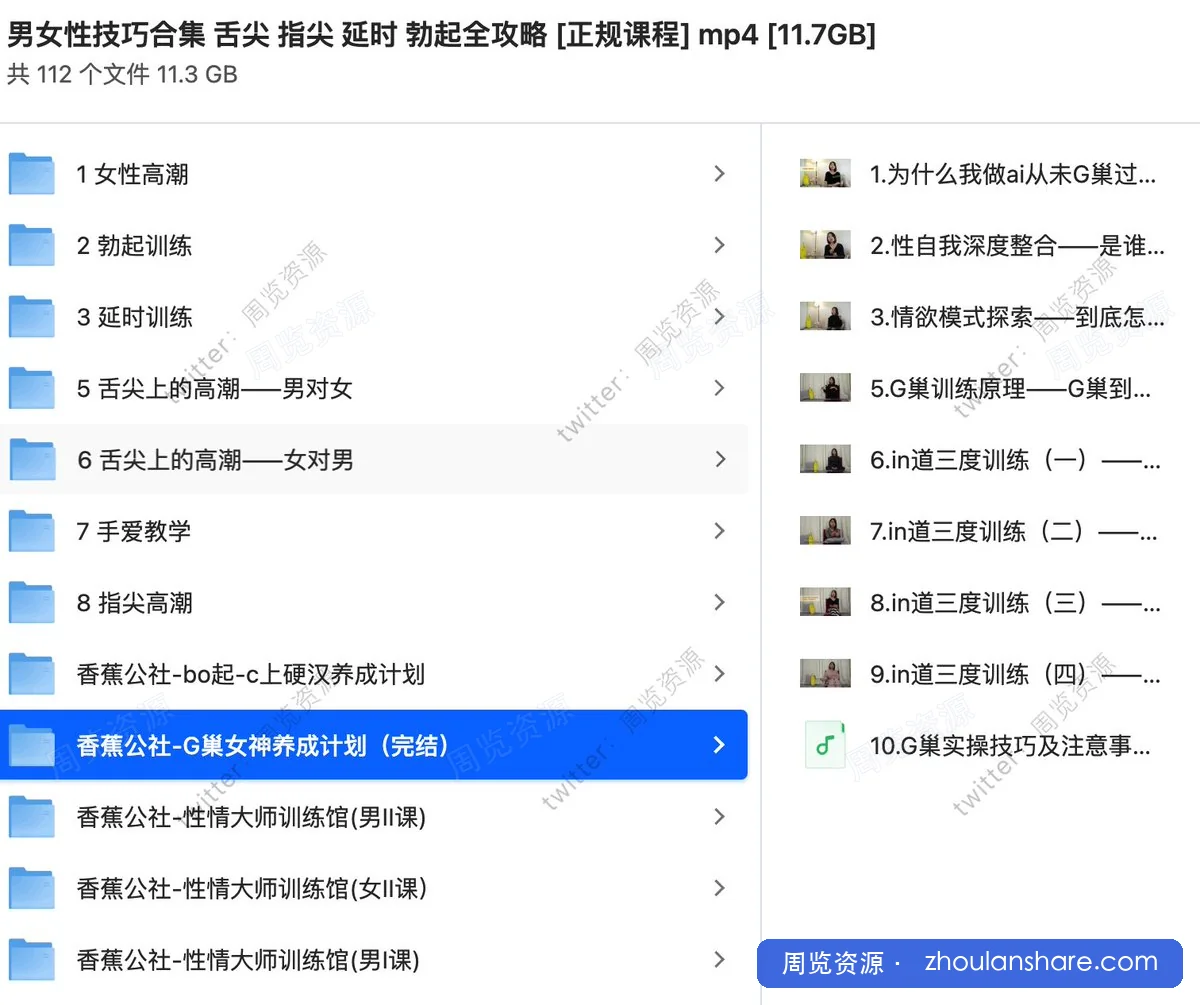1200x1005 pixels.
Task: Click audio file icon for 10.G巢实操技巧
Action: pyautogui.click(x=825, y=745)
